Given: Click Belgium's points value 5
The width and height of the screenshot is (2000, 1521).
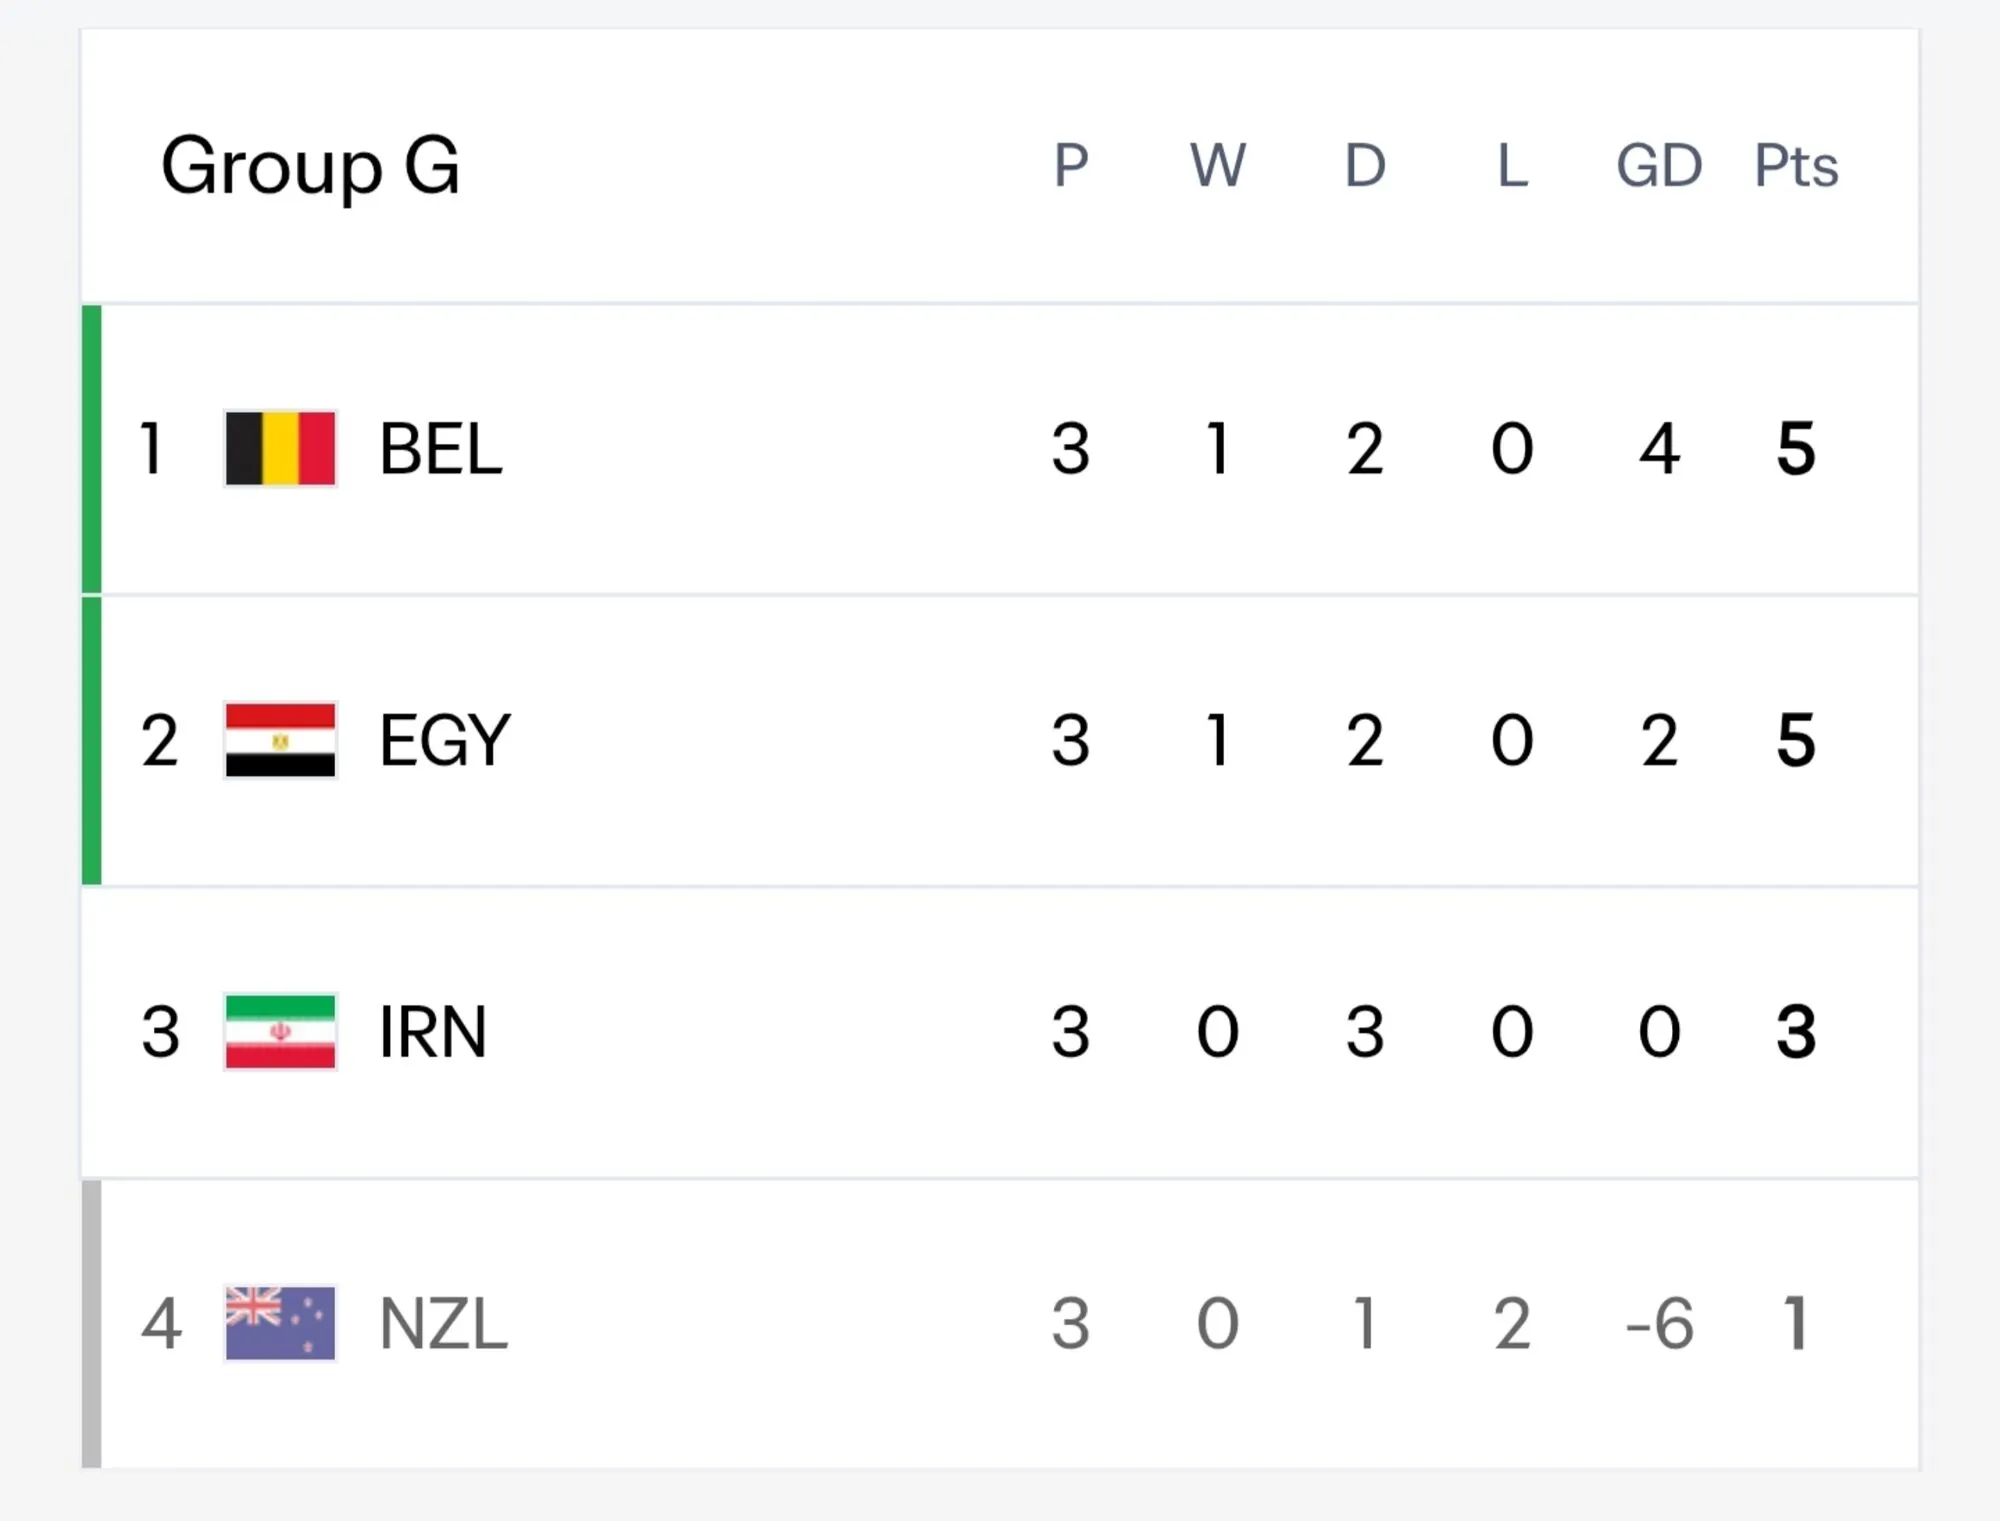Looking at the screenshot, I should coord(1796,448).
